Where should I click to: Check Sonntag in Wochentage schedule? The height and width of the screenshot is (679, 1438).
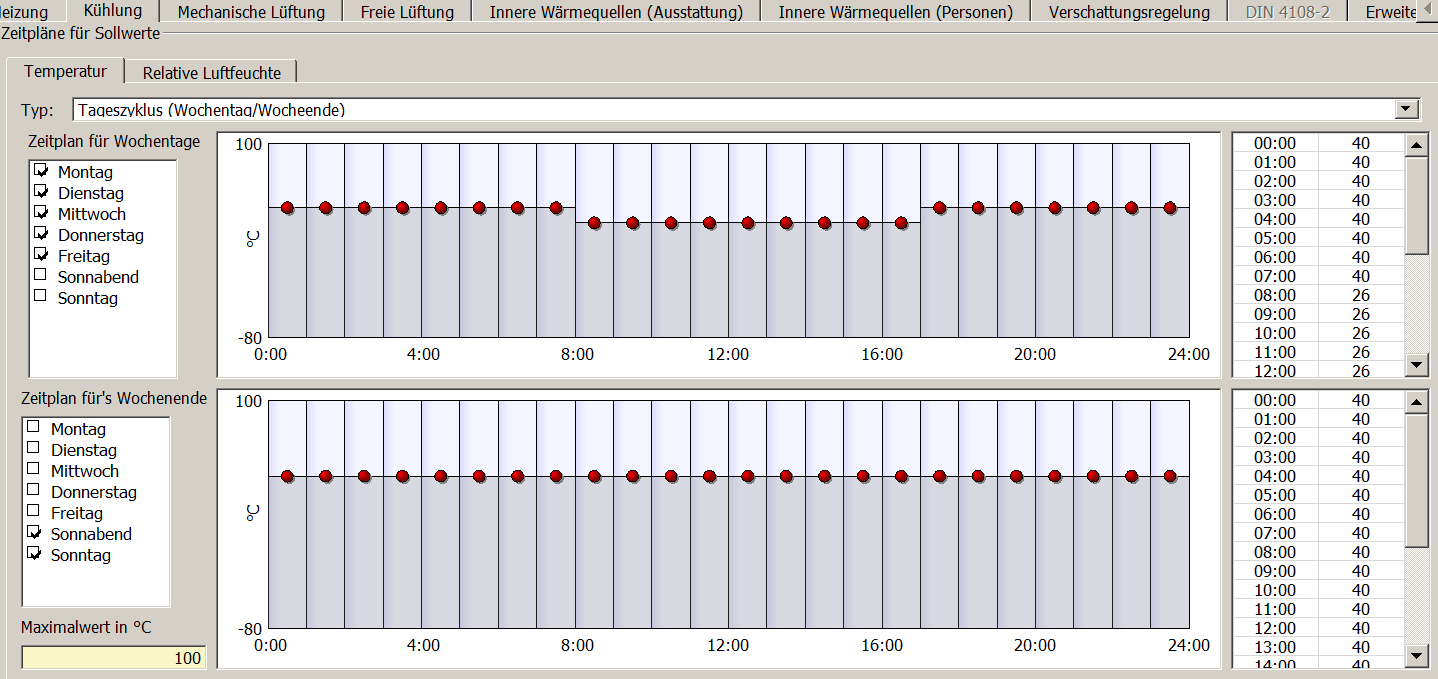point(41,298)
